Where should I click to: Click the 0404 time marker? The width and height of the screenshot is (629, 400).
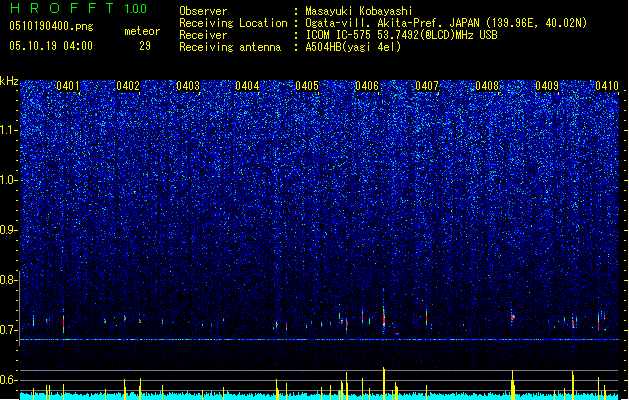(247, 86)
